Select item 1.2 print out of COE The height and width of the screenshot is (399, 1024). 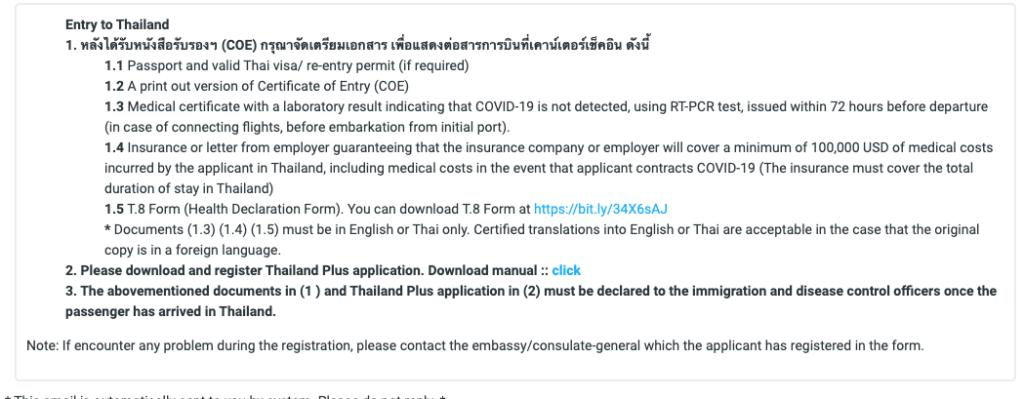[257, 86]
